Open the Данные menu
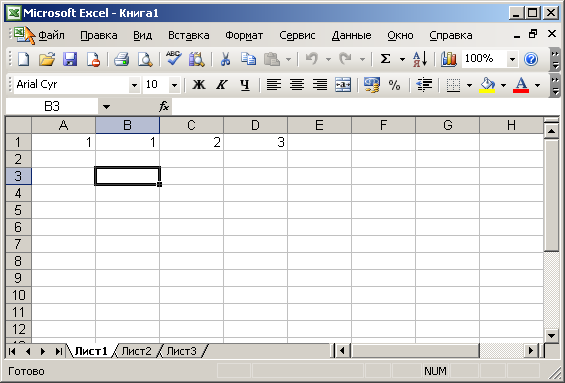The image size is (565, 383). [x=351, y=35]
